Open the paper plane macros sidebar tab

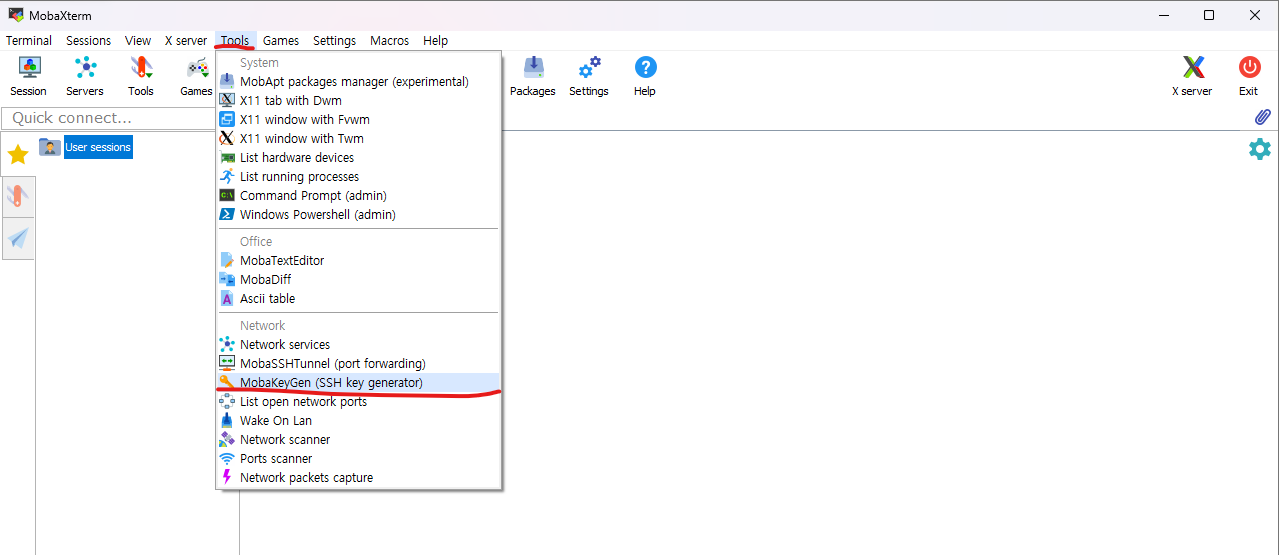(x=18, y=238)
